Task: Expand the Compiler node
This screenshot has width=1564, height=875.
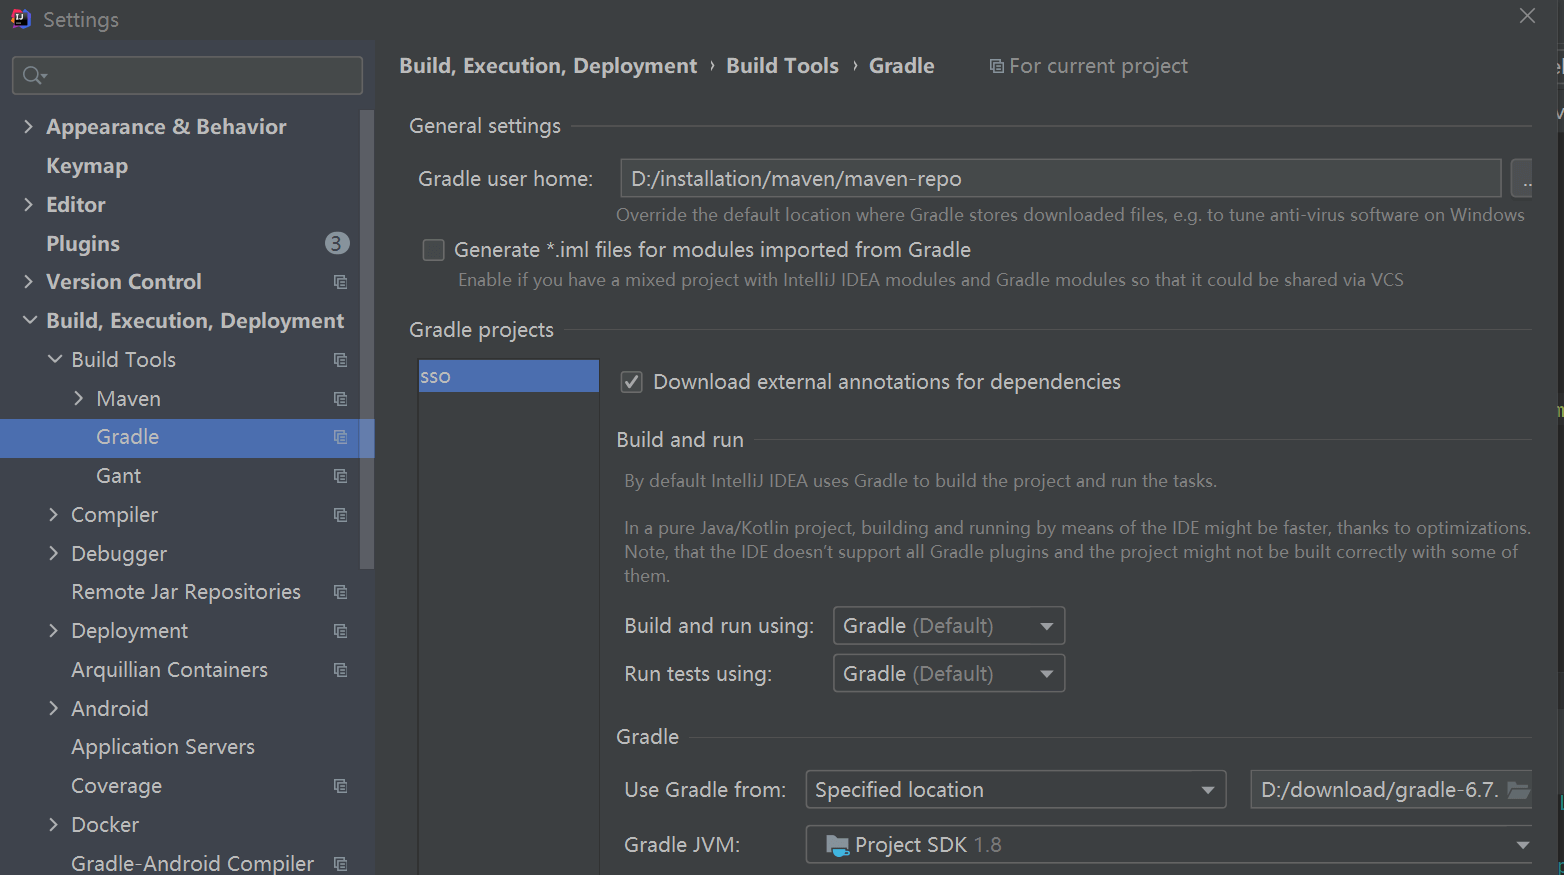Action: [53, 514]
